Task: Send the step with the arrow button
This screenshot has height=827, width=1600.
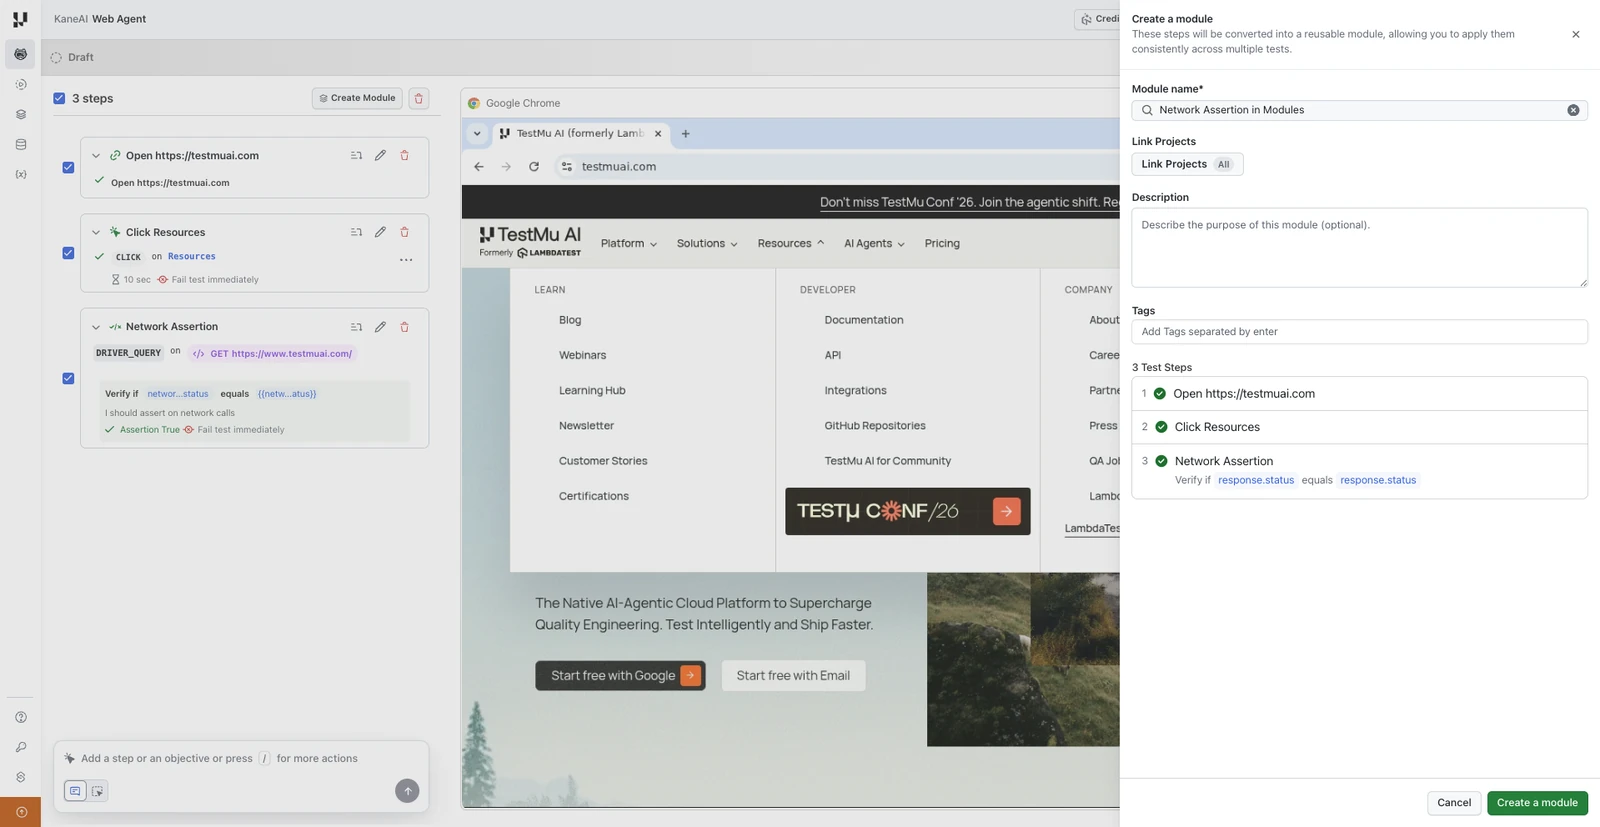Action: pos(407,791)
